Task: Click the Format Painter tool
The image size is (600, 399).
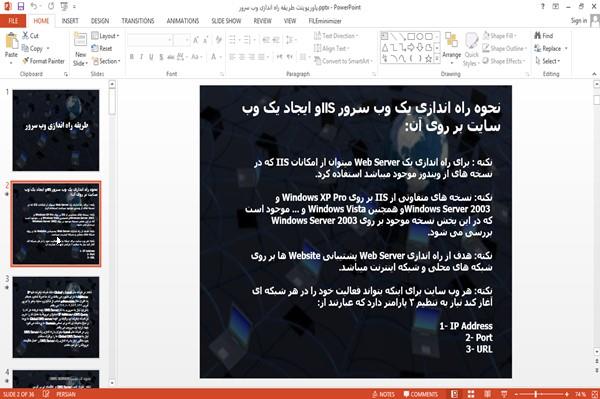Action: click(43, 61)
